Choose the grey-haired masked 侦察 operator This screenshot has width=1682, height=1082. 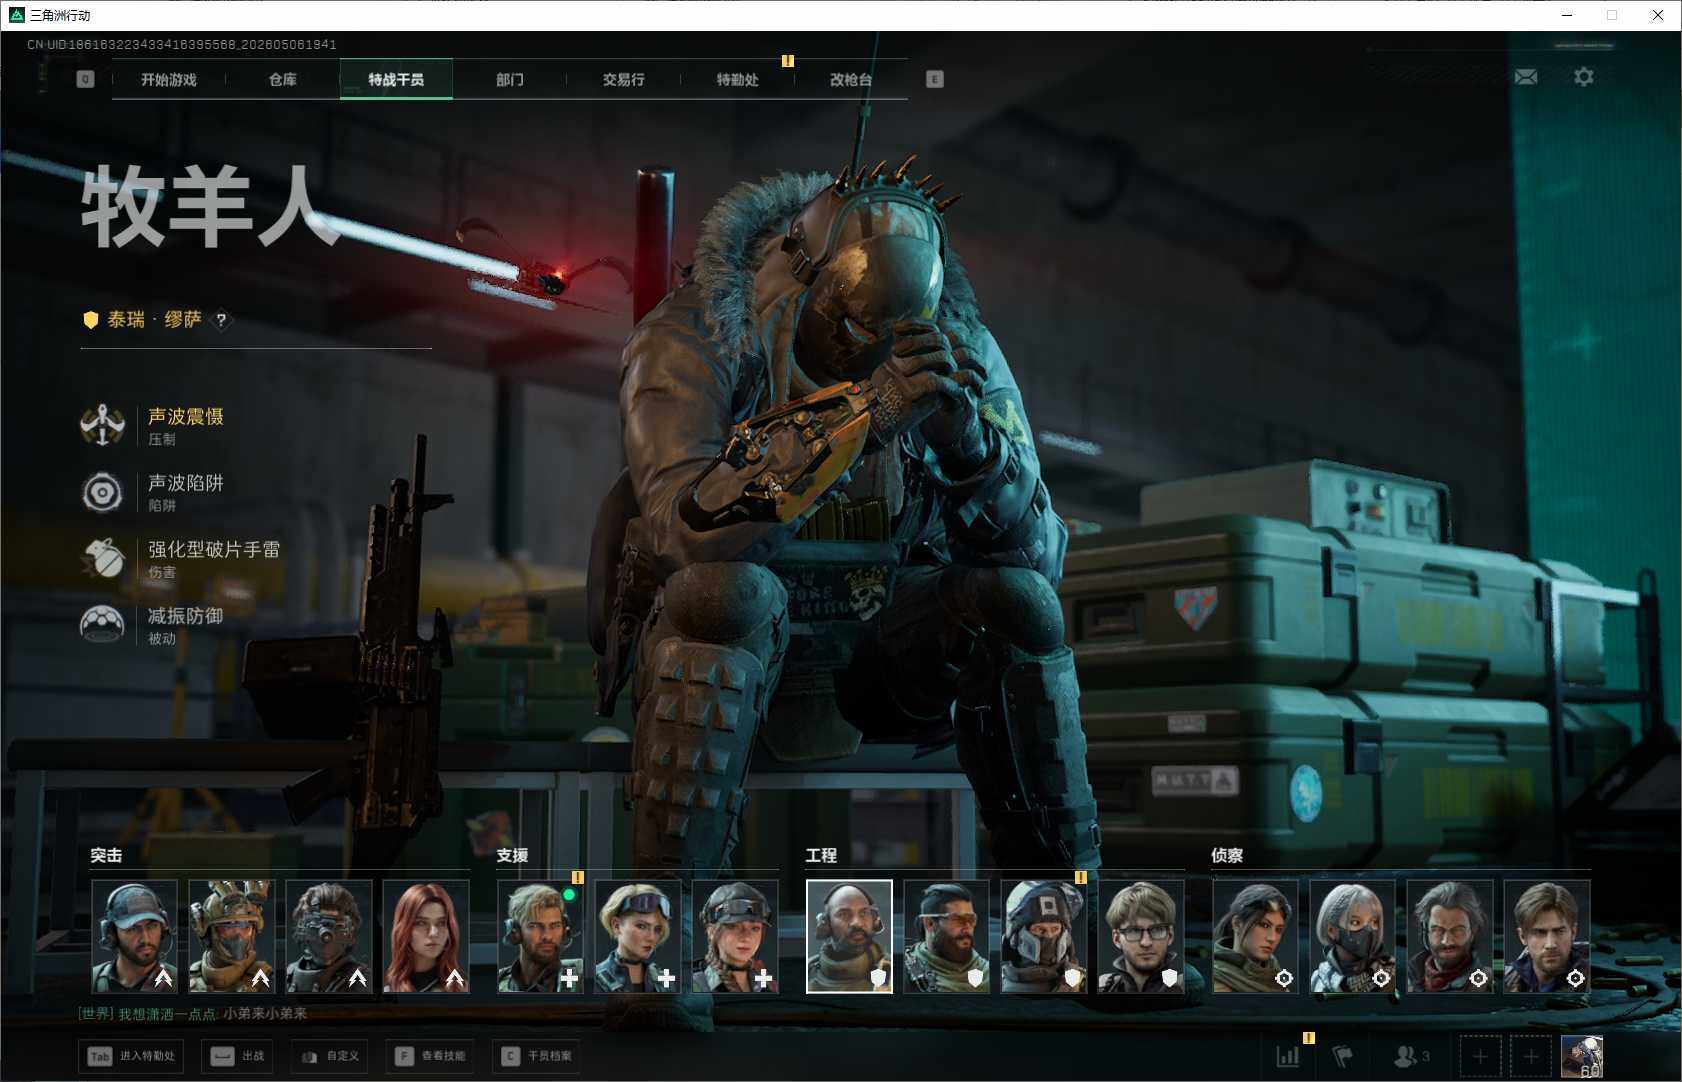point(1353,936)
